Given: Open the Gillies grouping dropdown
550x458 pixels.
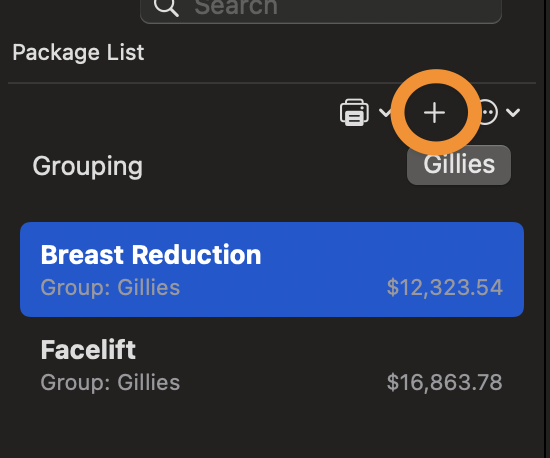Looking at the screenshot, I should coord(459,165).
